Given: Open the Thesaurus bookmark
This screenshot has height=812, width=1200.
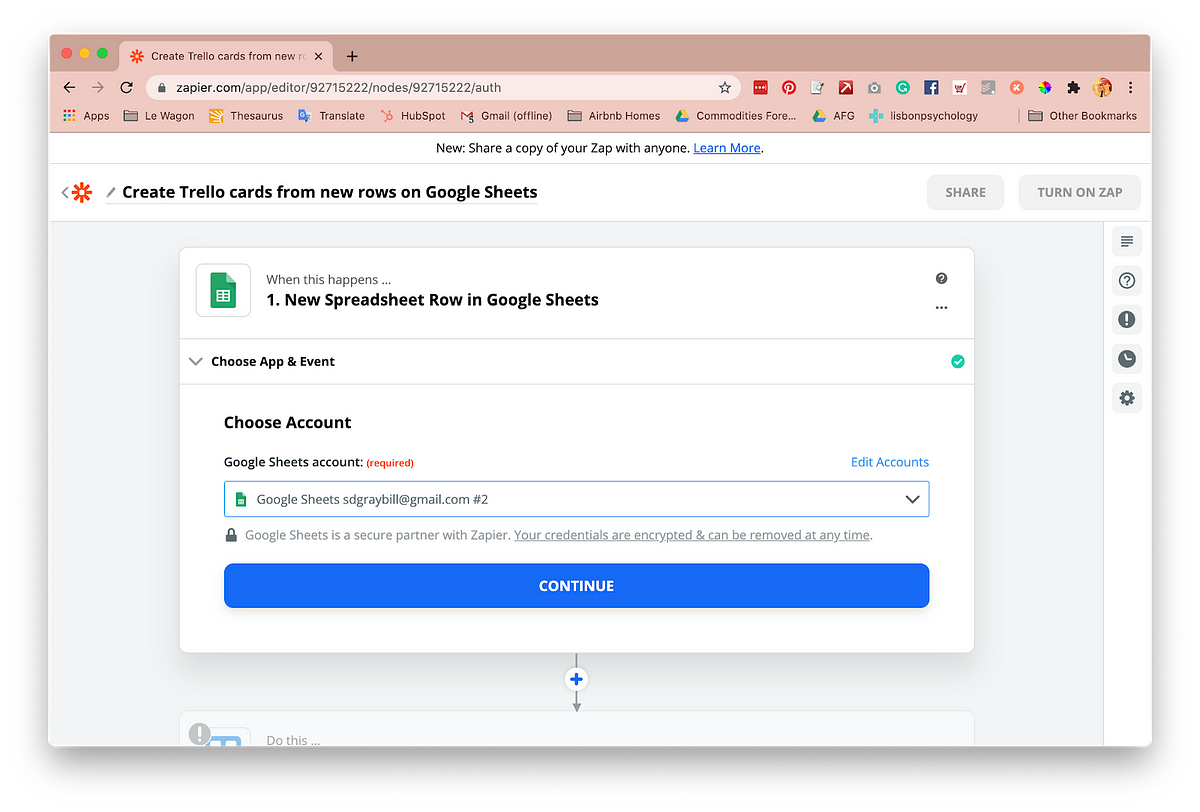Looking at the screenshot, I should 246,116.
